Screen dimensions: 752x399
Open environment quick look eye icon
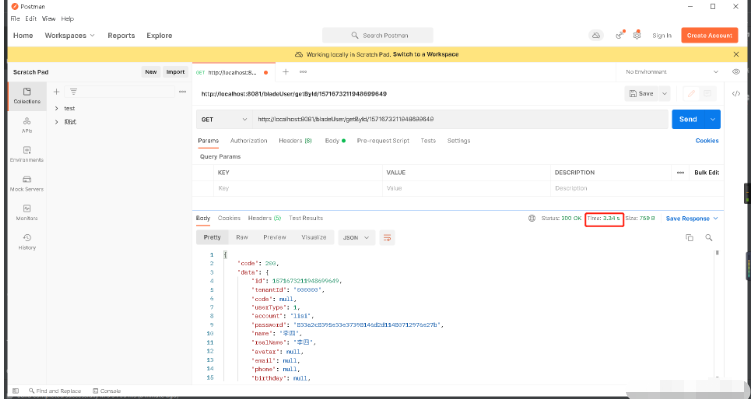(736, 71)
